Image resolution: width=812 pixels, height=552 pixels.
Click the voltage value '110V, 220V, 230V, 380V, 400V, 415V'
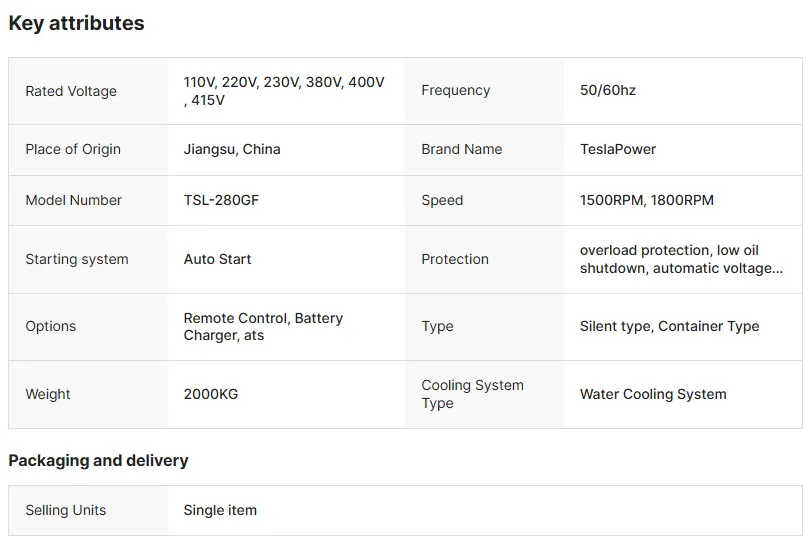pyautogui.click(x=284, y=91)
